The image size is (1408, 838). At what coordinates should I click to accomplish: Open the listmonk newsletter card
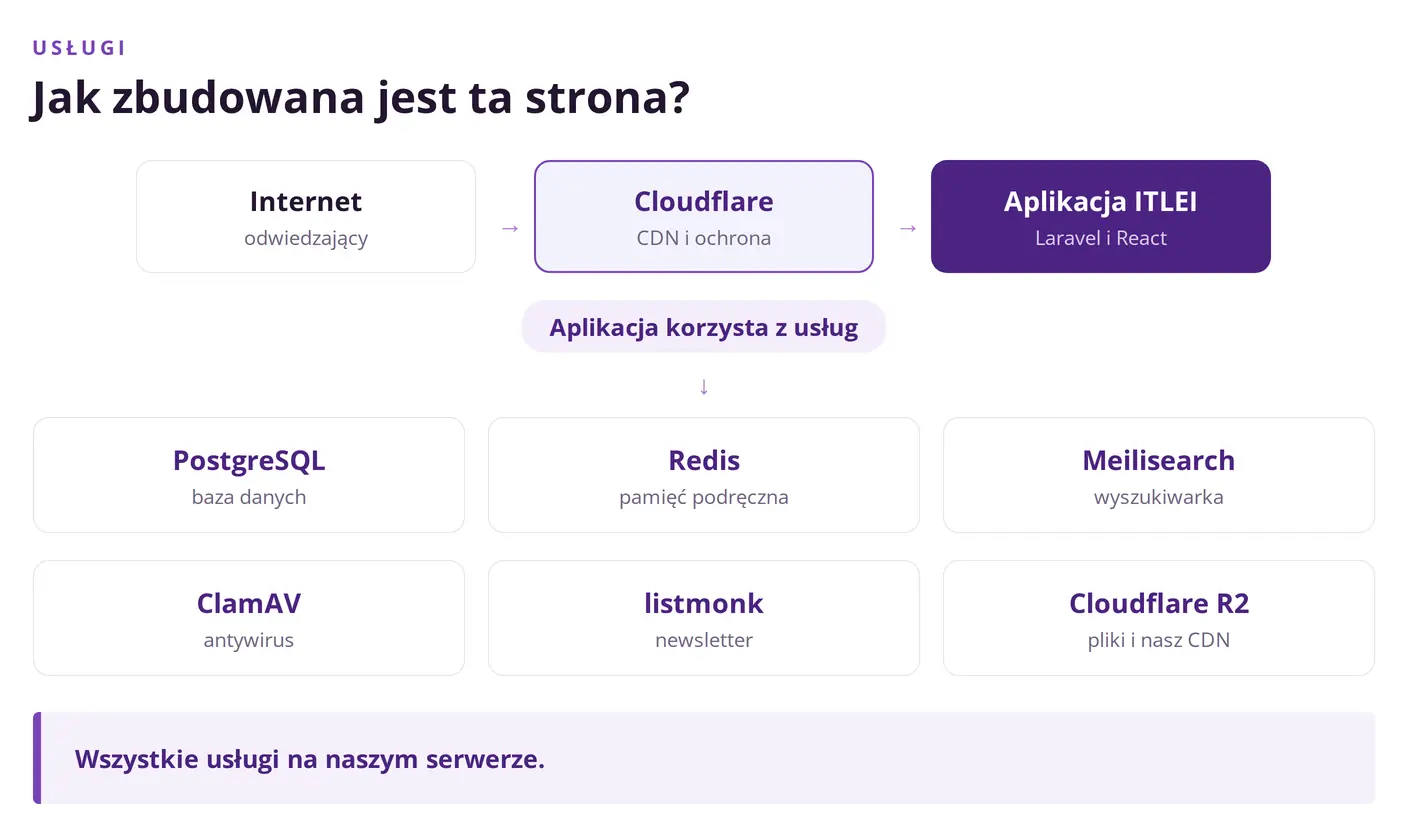click(x=704, y=618)
